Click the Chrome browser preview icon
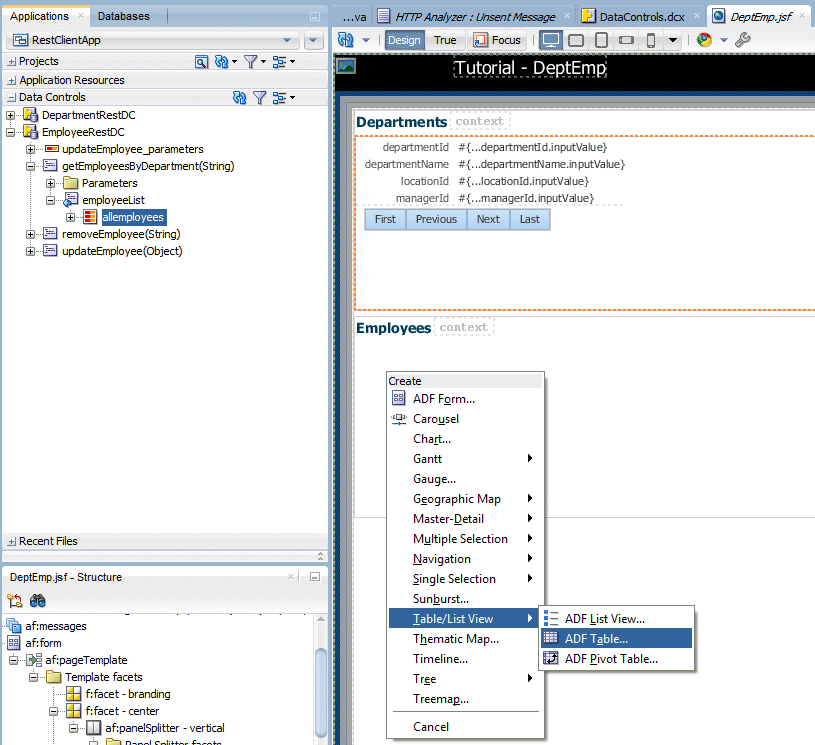This screenshot has height=745, width=815. coord(704,40)
